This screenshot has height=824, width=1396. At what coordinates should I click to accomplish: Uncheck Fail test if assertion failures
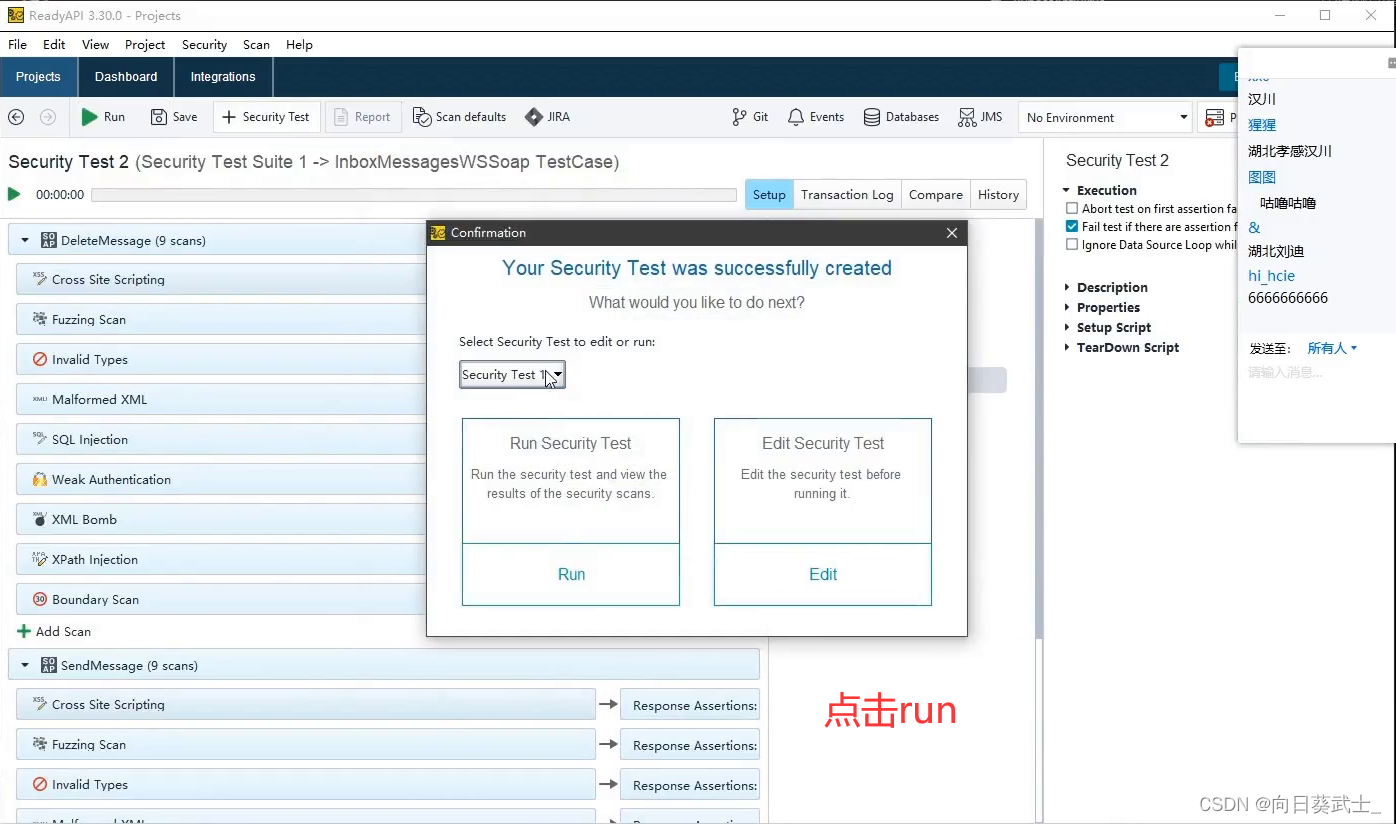(1072, 227)
